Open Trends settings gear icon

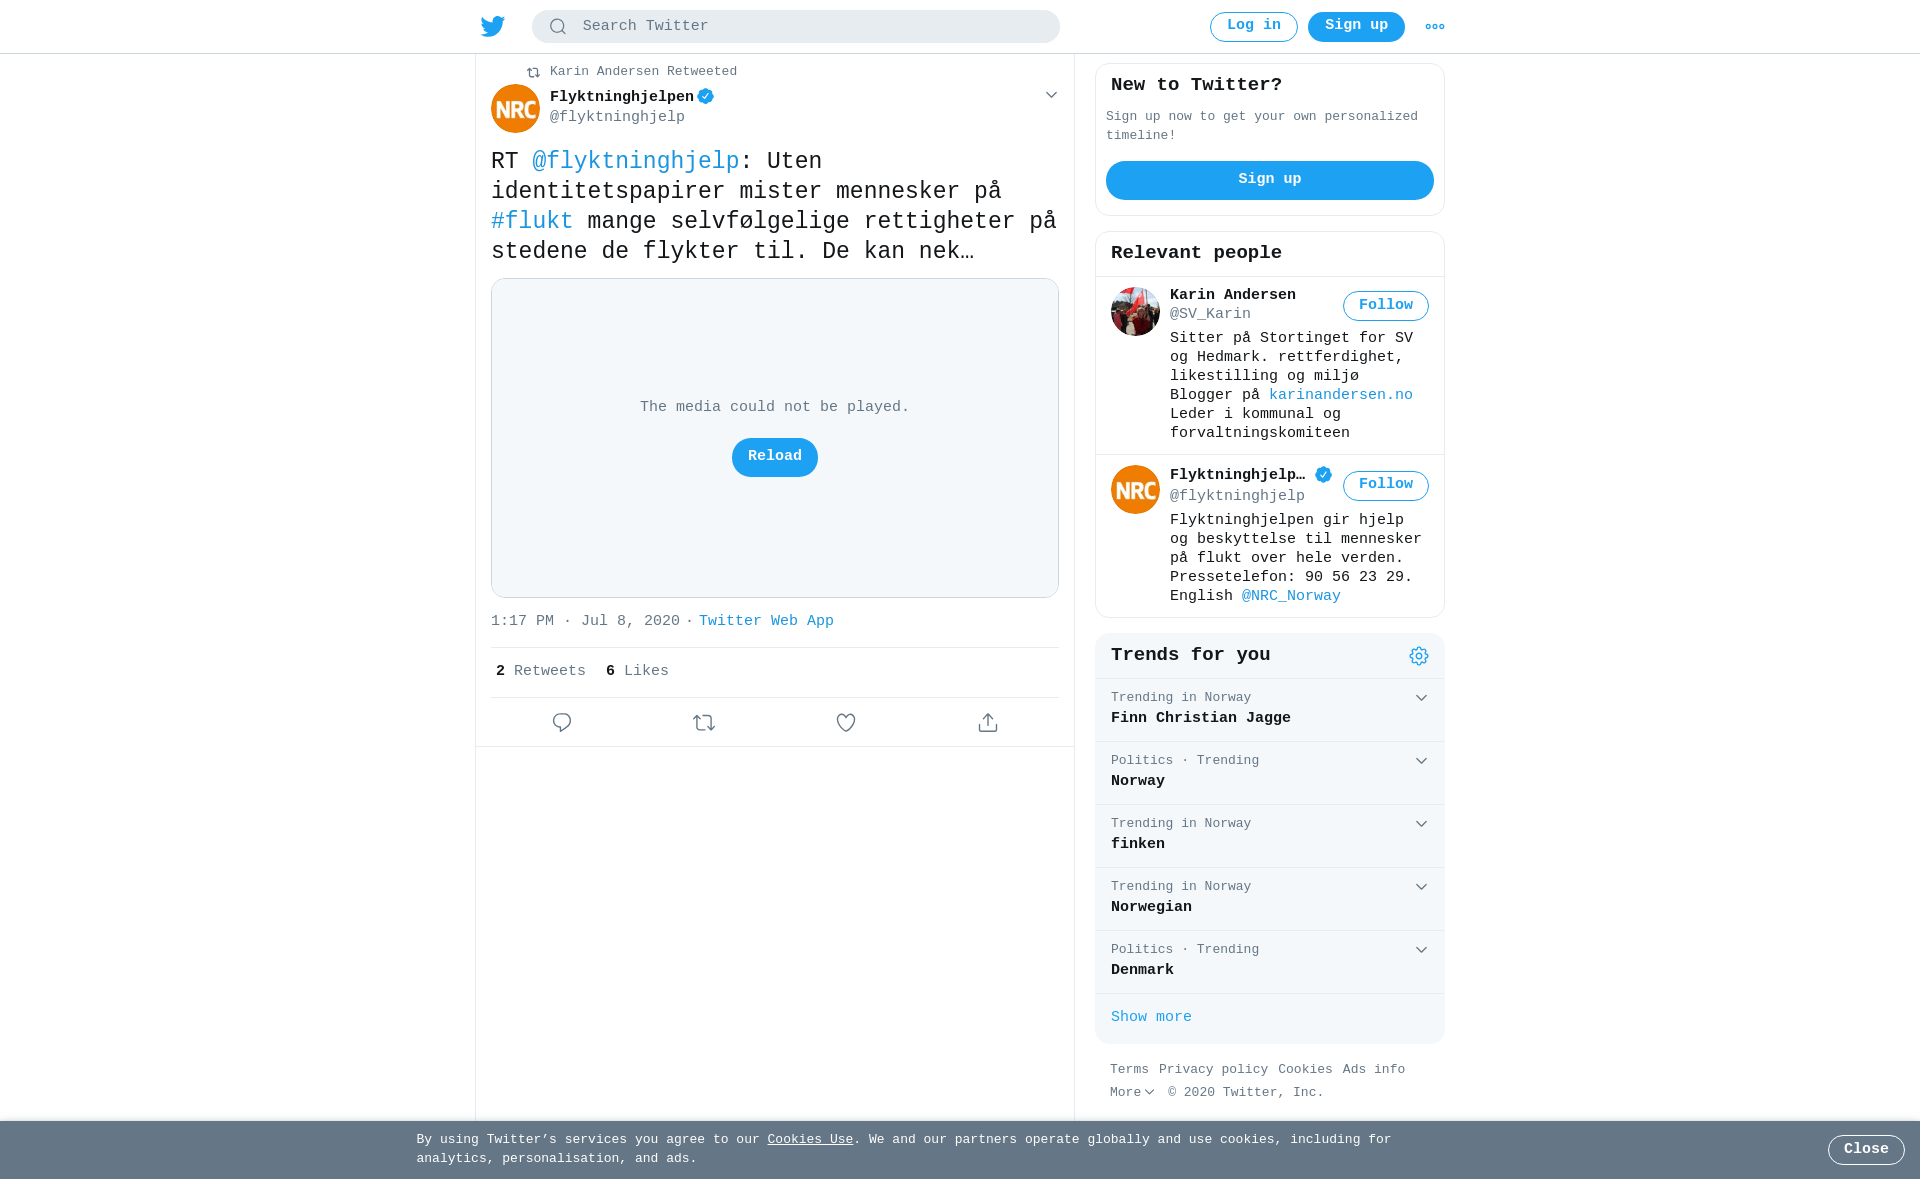1419,656
